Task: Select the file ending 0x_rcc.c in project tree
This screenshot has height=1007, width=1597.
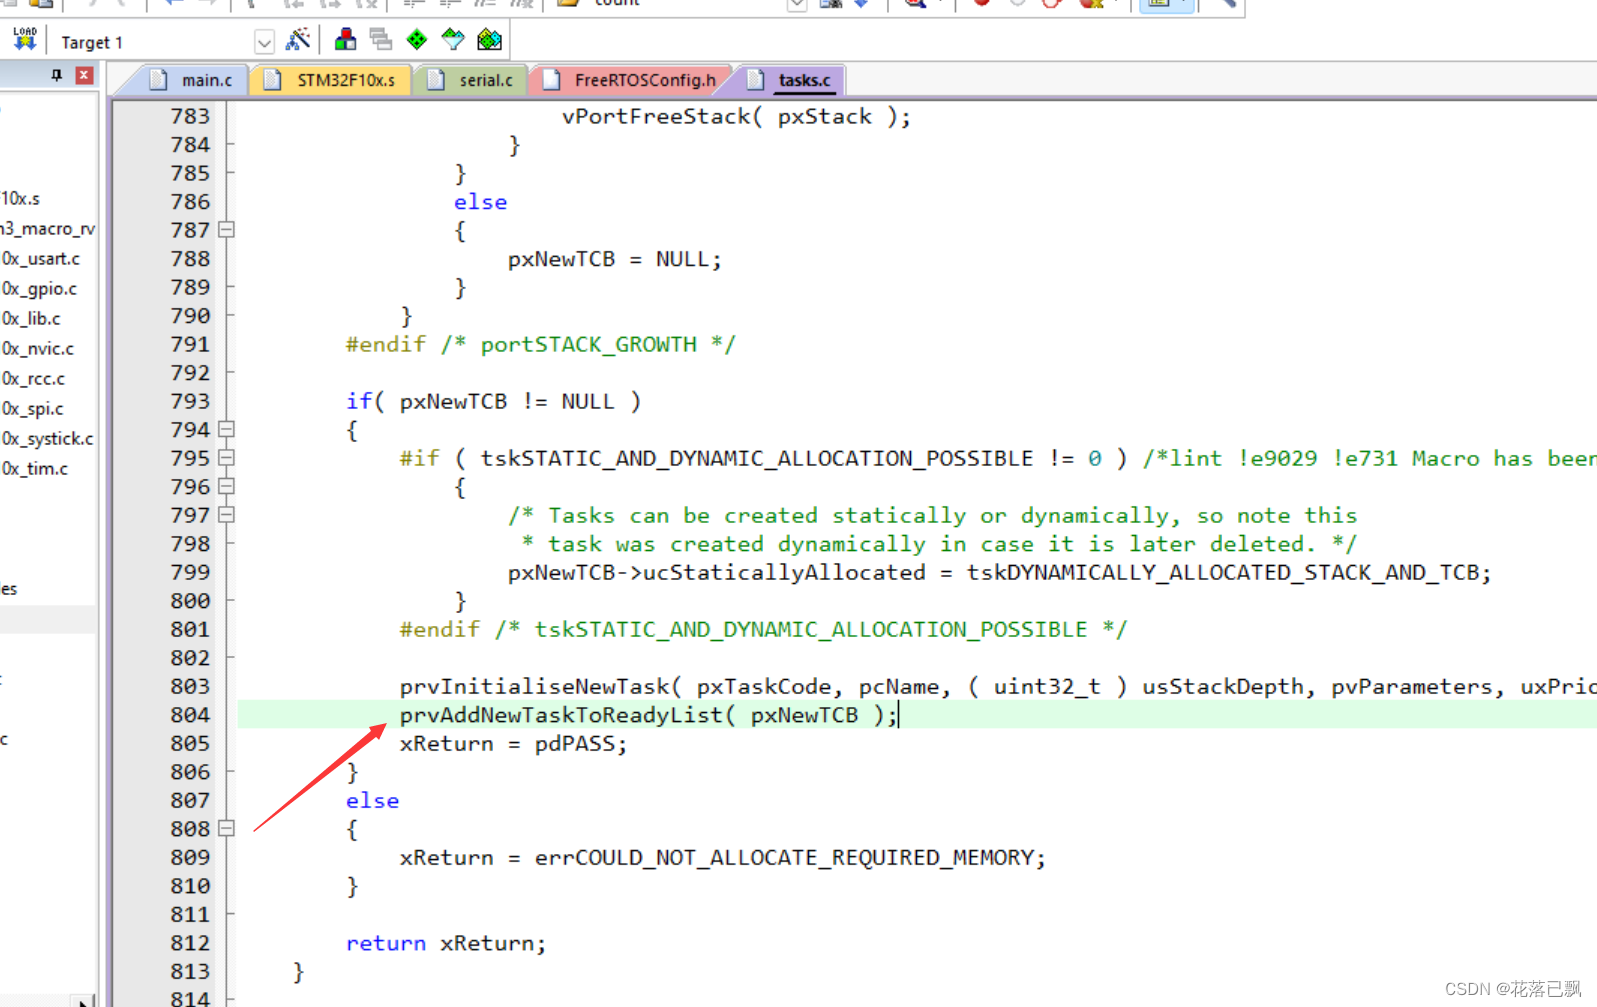Action: click(x=33, y=379)
